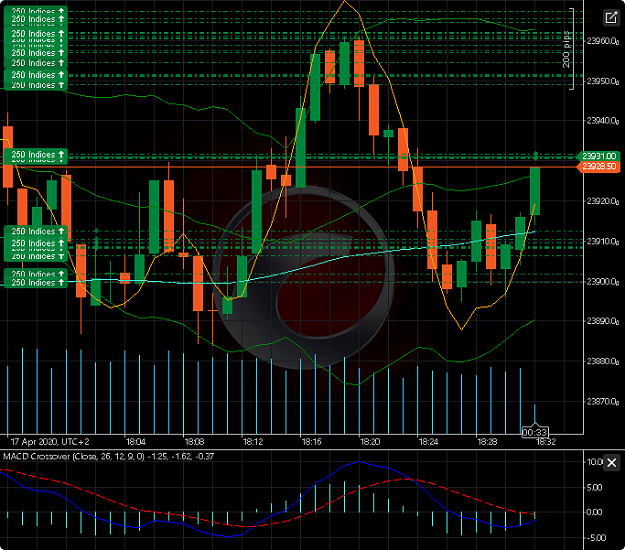
Task: Click the 18:04 time axis label
Action: (136, 442)
